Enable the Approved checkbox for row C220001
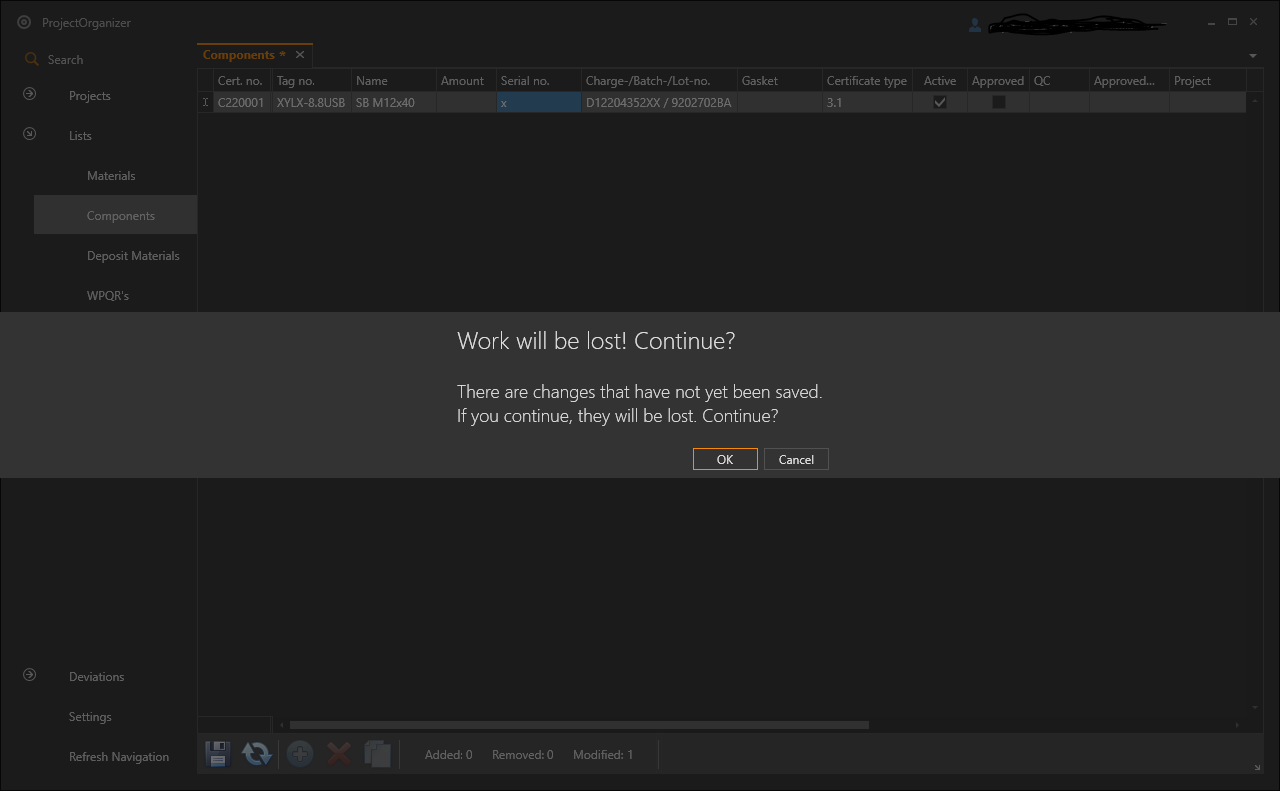Screen dimensions: 1280x791 pyautogui.click(x=998, y=101)
